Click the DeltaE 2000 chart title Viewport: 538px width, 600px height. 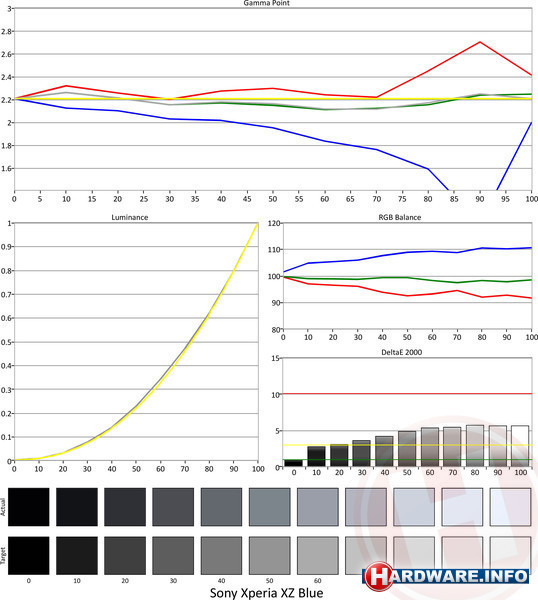pos(402,352)
